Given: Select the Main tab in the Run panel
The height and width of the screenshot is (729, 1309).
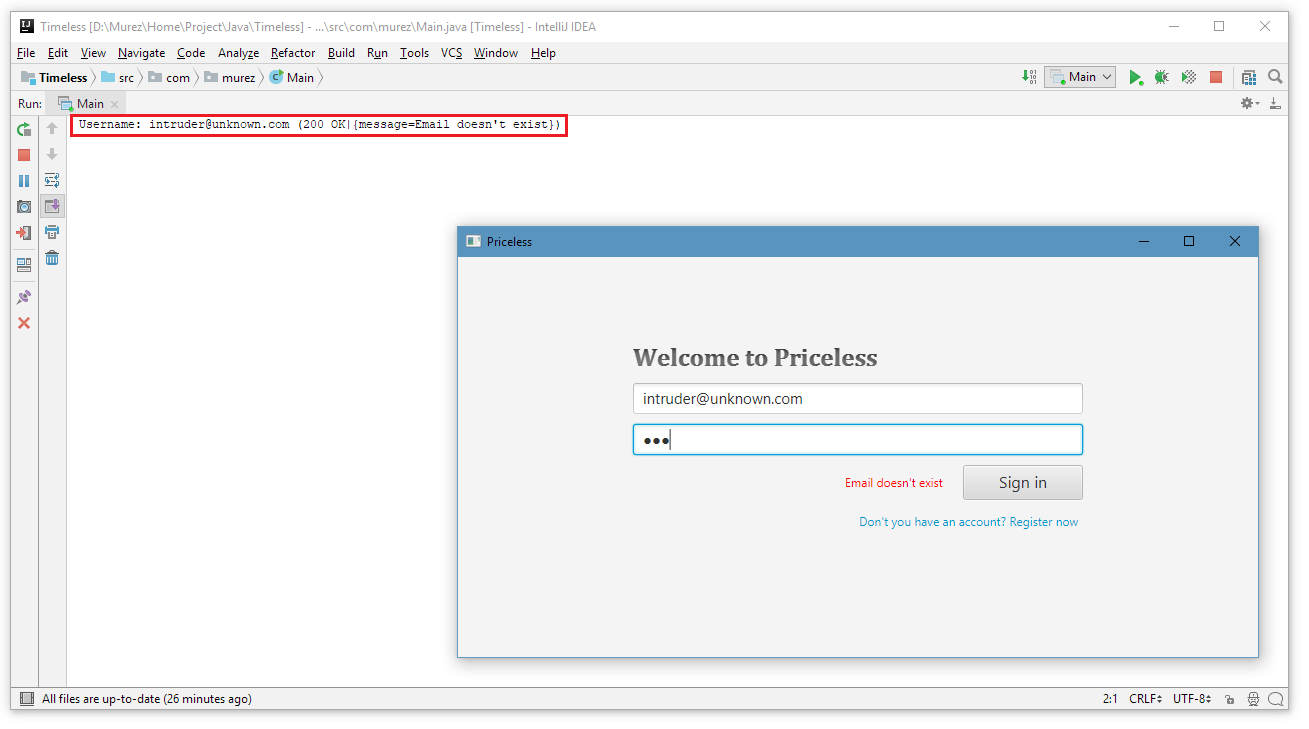Looking at the screenshot, I should coord(90,104).
